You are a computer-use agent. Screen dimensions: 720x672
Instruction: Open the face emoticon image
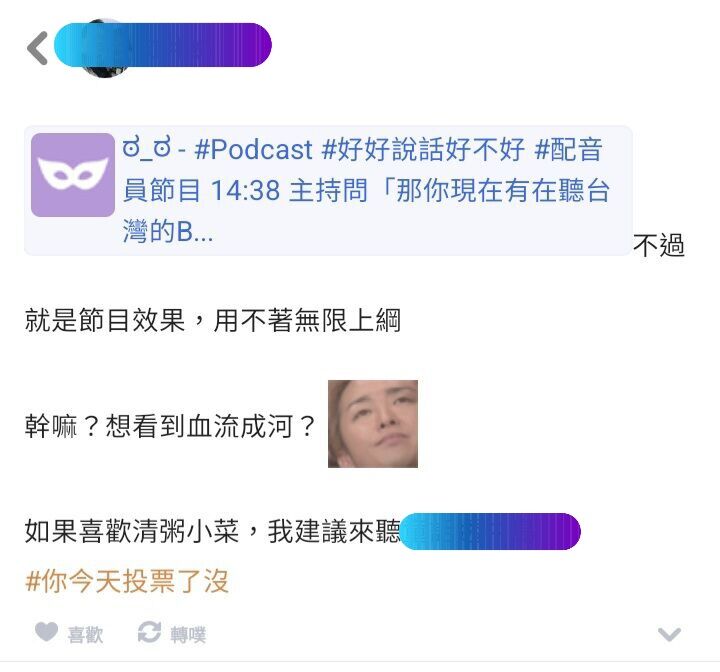click(373, 424)
